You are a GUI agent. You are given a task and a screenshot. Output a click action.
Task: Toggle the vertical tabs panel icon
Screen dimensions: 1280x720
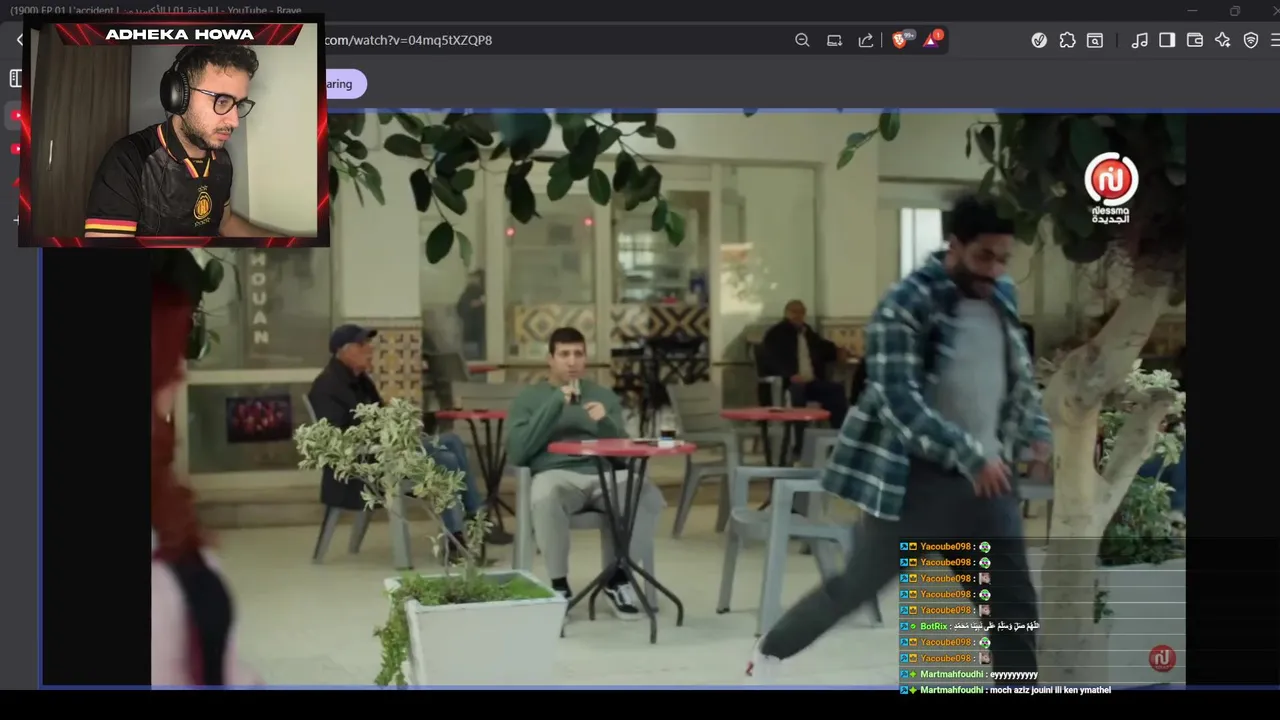[x=14, y=78]
